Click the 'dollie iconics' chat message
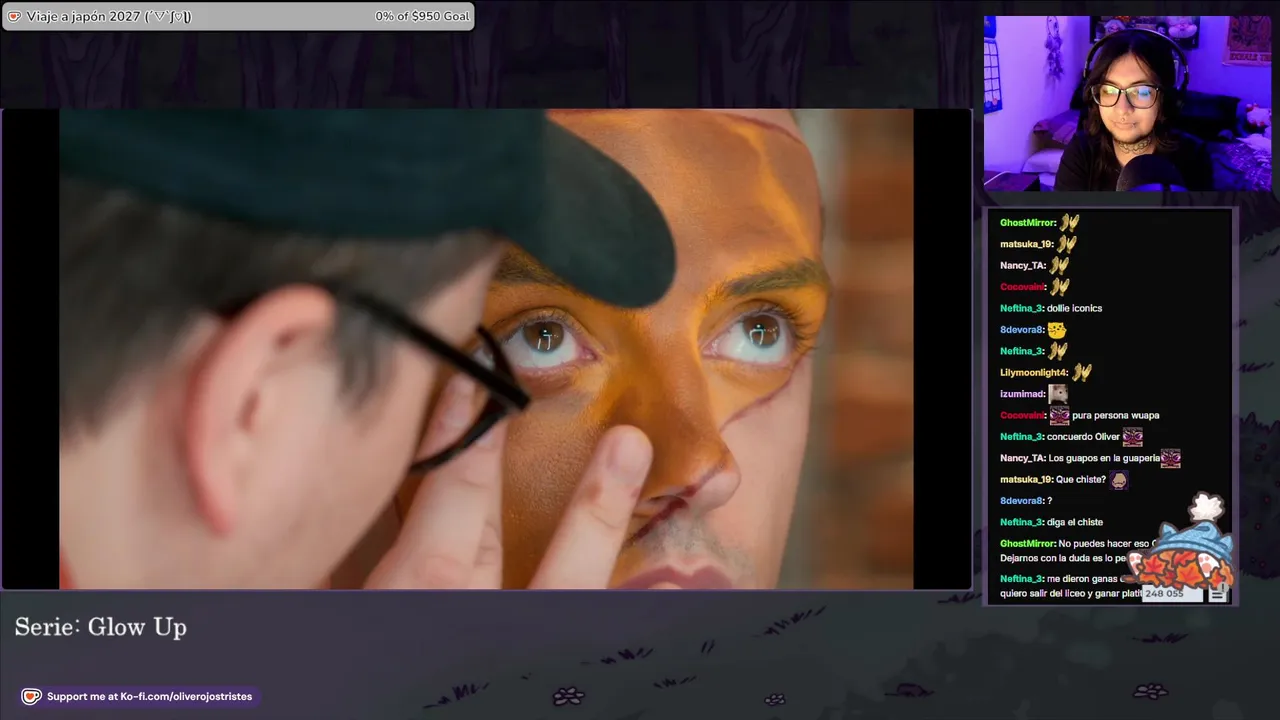Screen dimensions: 1280x720 (x=1074, y=308)
